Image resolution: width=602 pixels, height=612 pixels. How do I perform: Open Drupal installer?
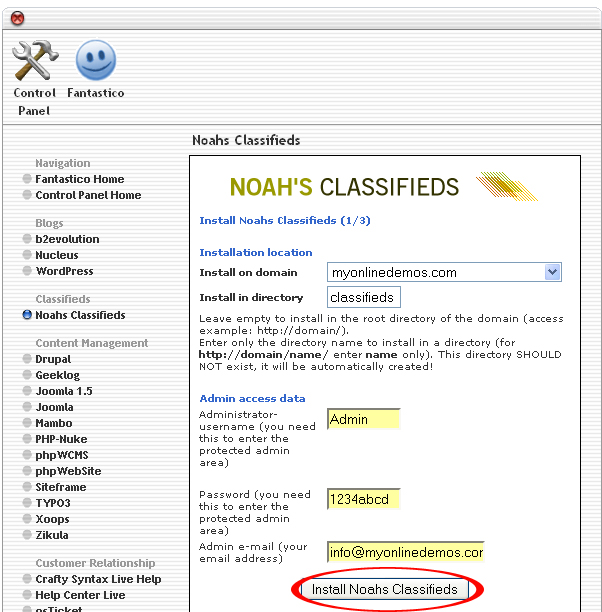pos(53,359)
